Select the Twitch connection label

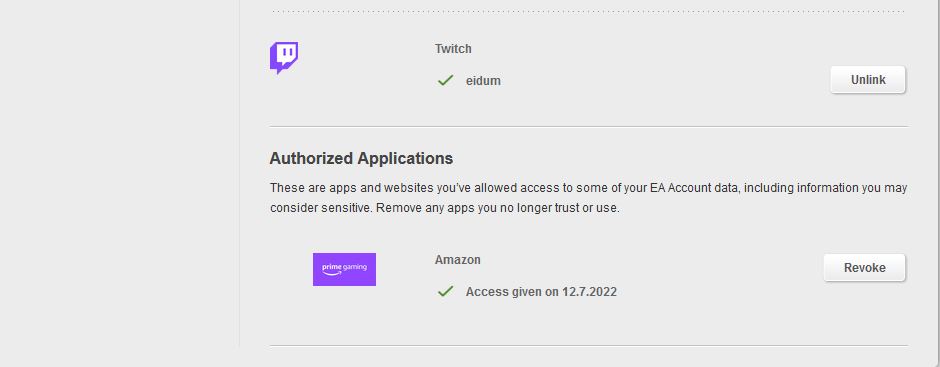(x=453, y=49)
